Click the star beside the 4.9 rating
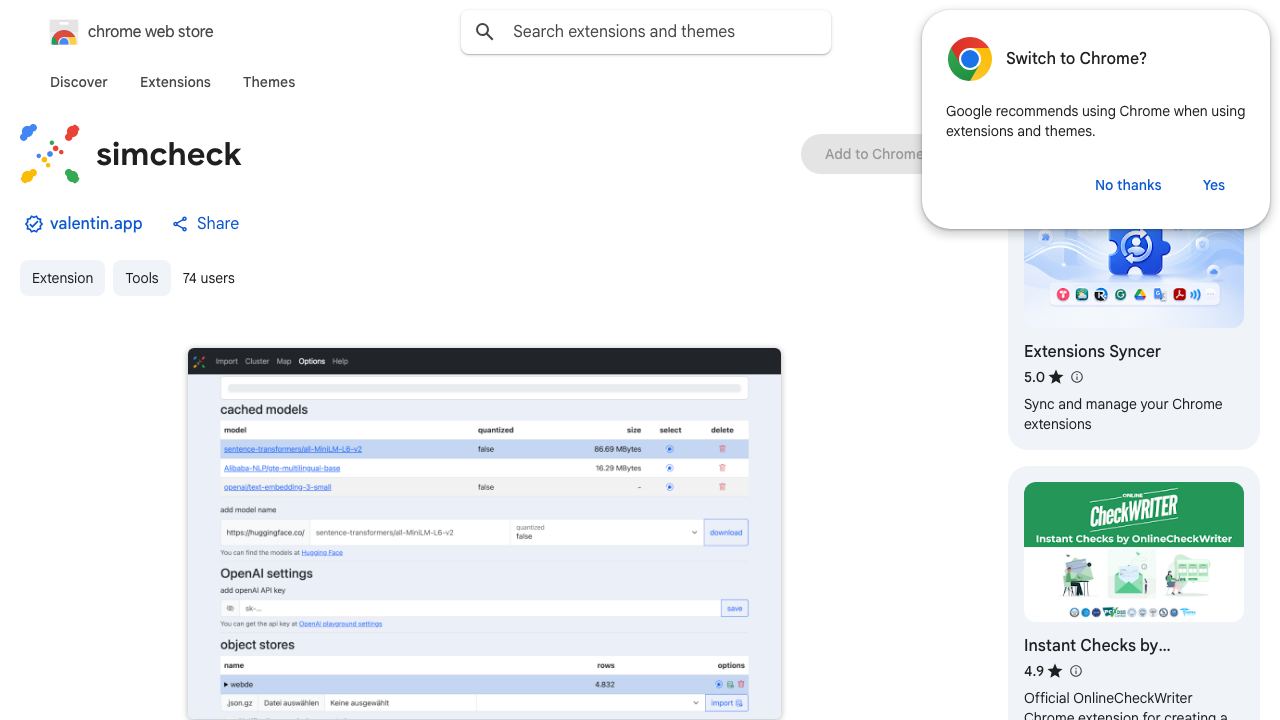1280x720 pixels. coord(1055,671)
